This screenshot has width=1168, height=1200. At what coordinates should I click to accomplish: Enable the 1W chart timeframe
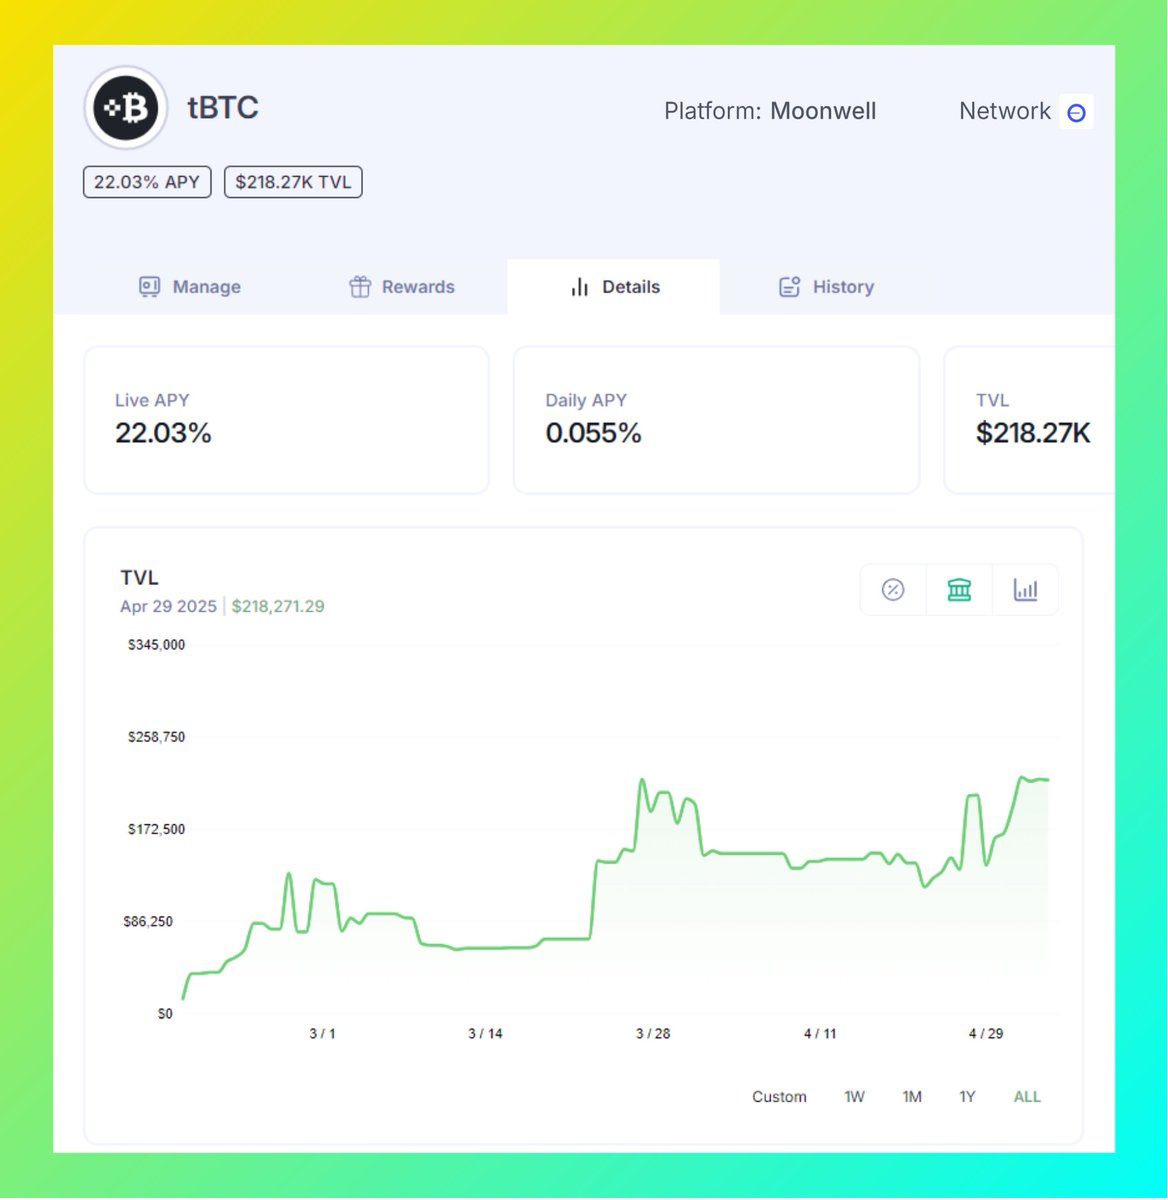coord(854,1096)
